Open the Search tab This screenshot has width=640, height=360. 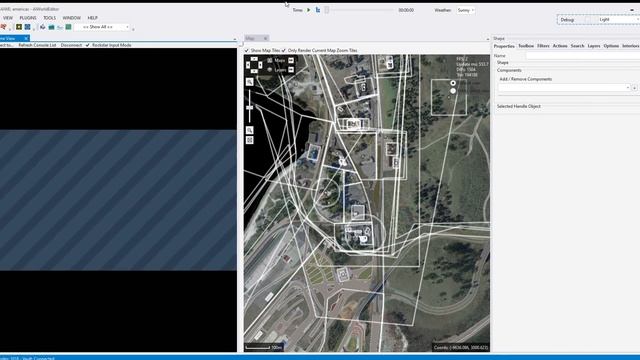(x=578, y=46)
